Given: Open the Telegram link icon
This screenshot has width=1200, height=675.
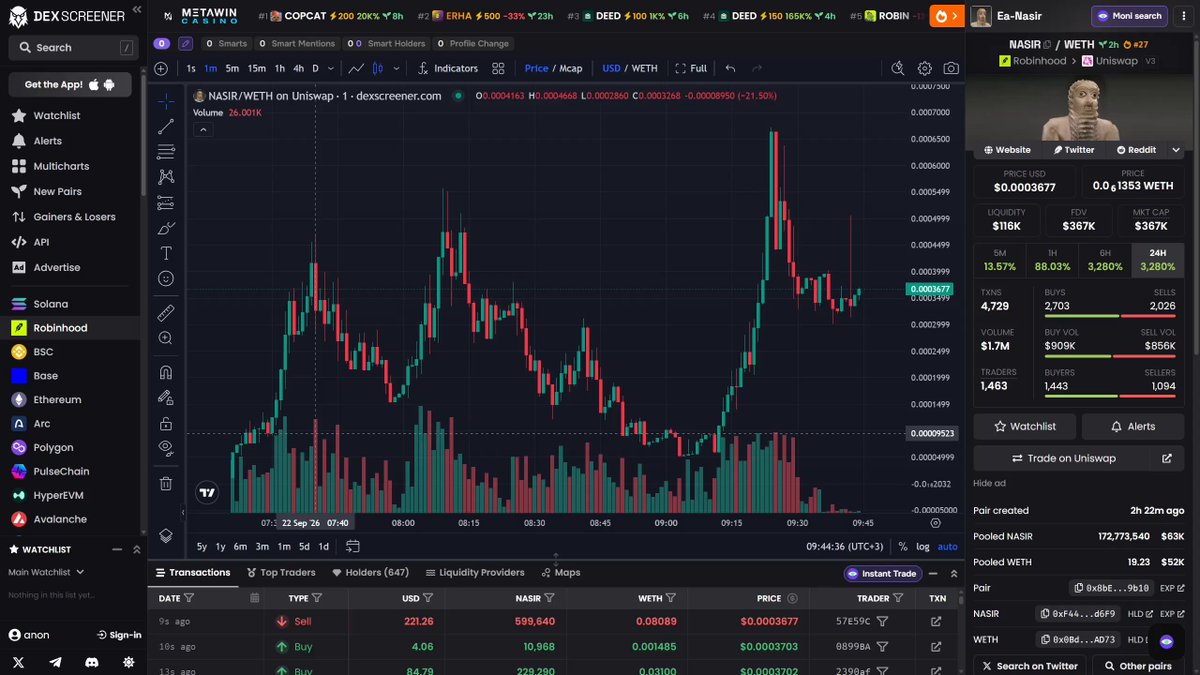Looking at the screenshot, I should click(55, 662).
